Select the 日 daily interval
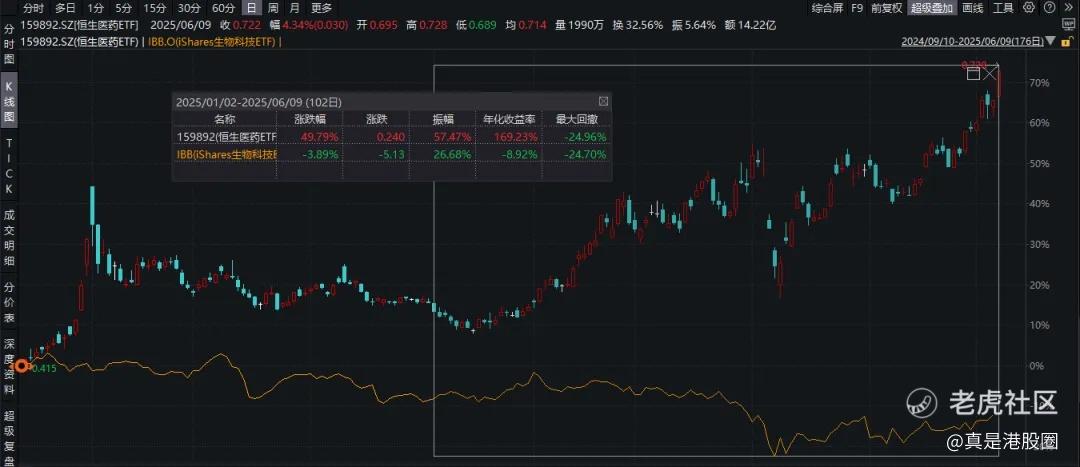Viewport: 1080px width, 467px height. [252, 8]
